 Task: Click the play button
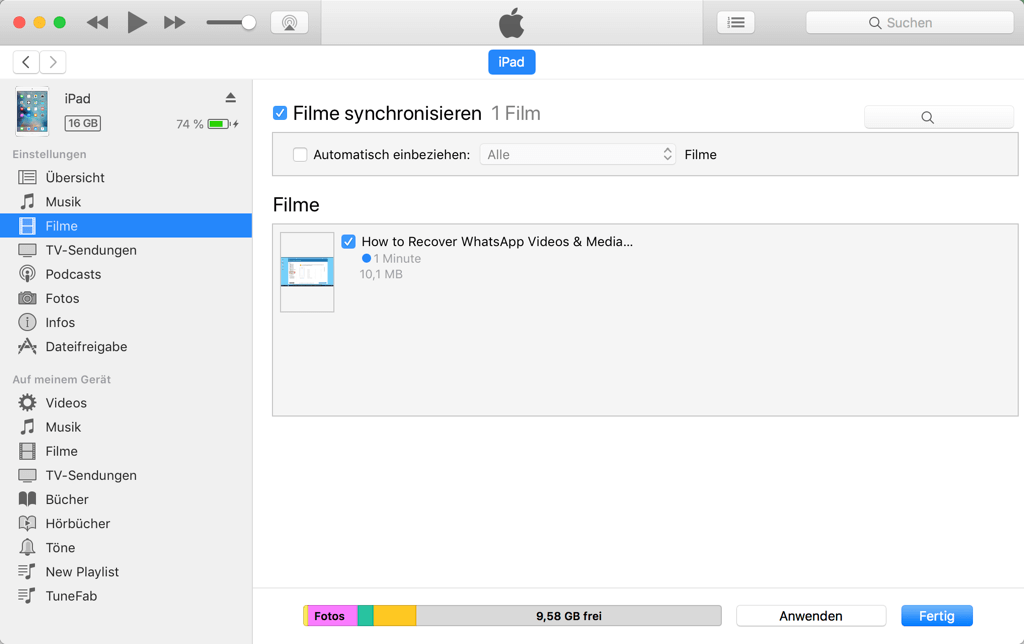[x=136, y=23]
